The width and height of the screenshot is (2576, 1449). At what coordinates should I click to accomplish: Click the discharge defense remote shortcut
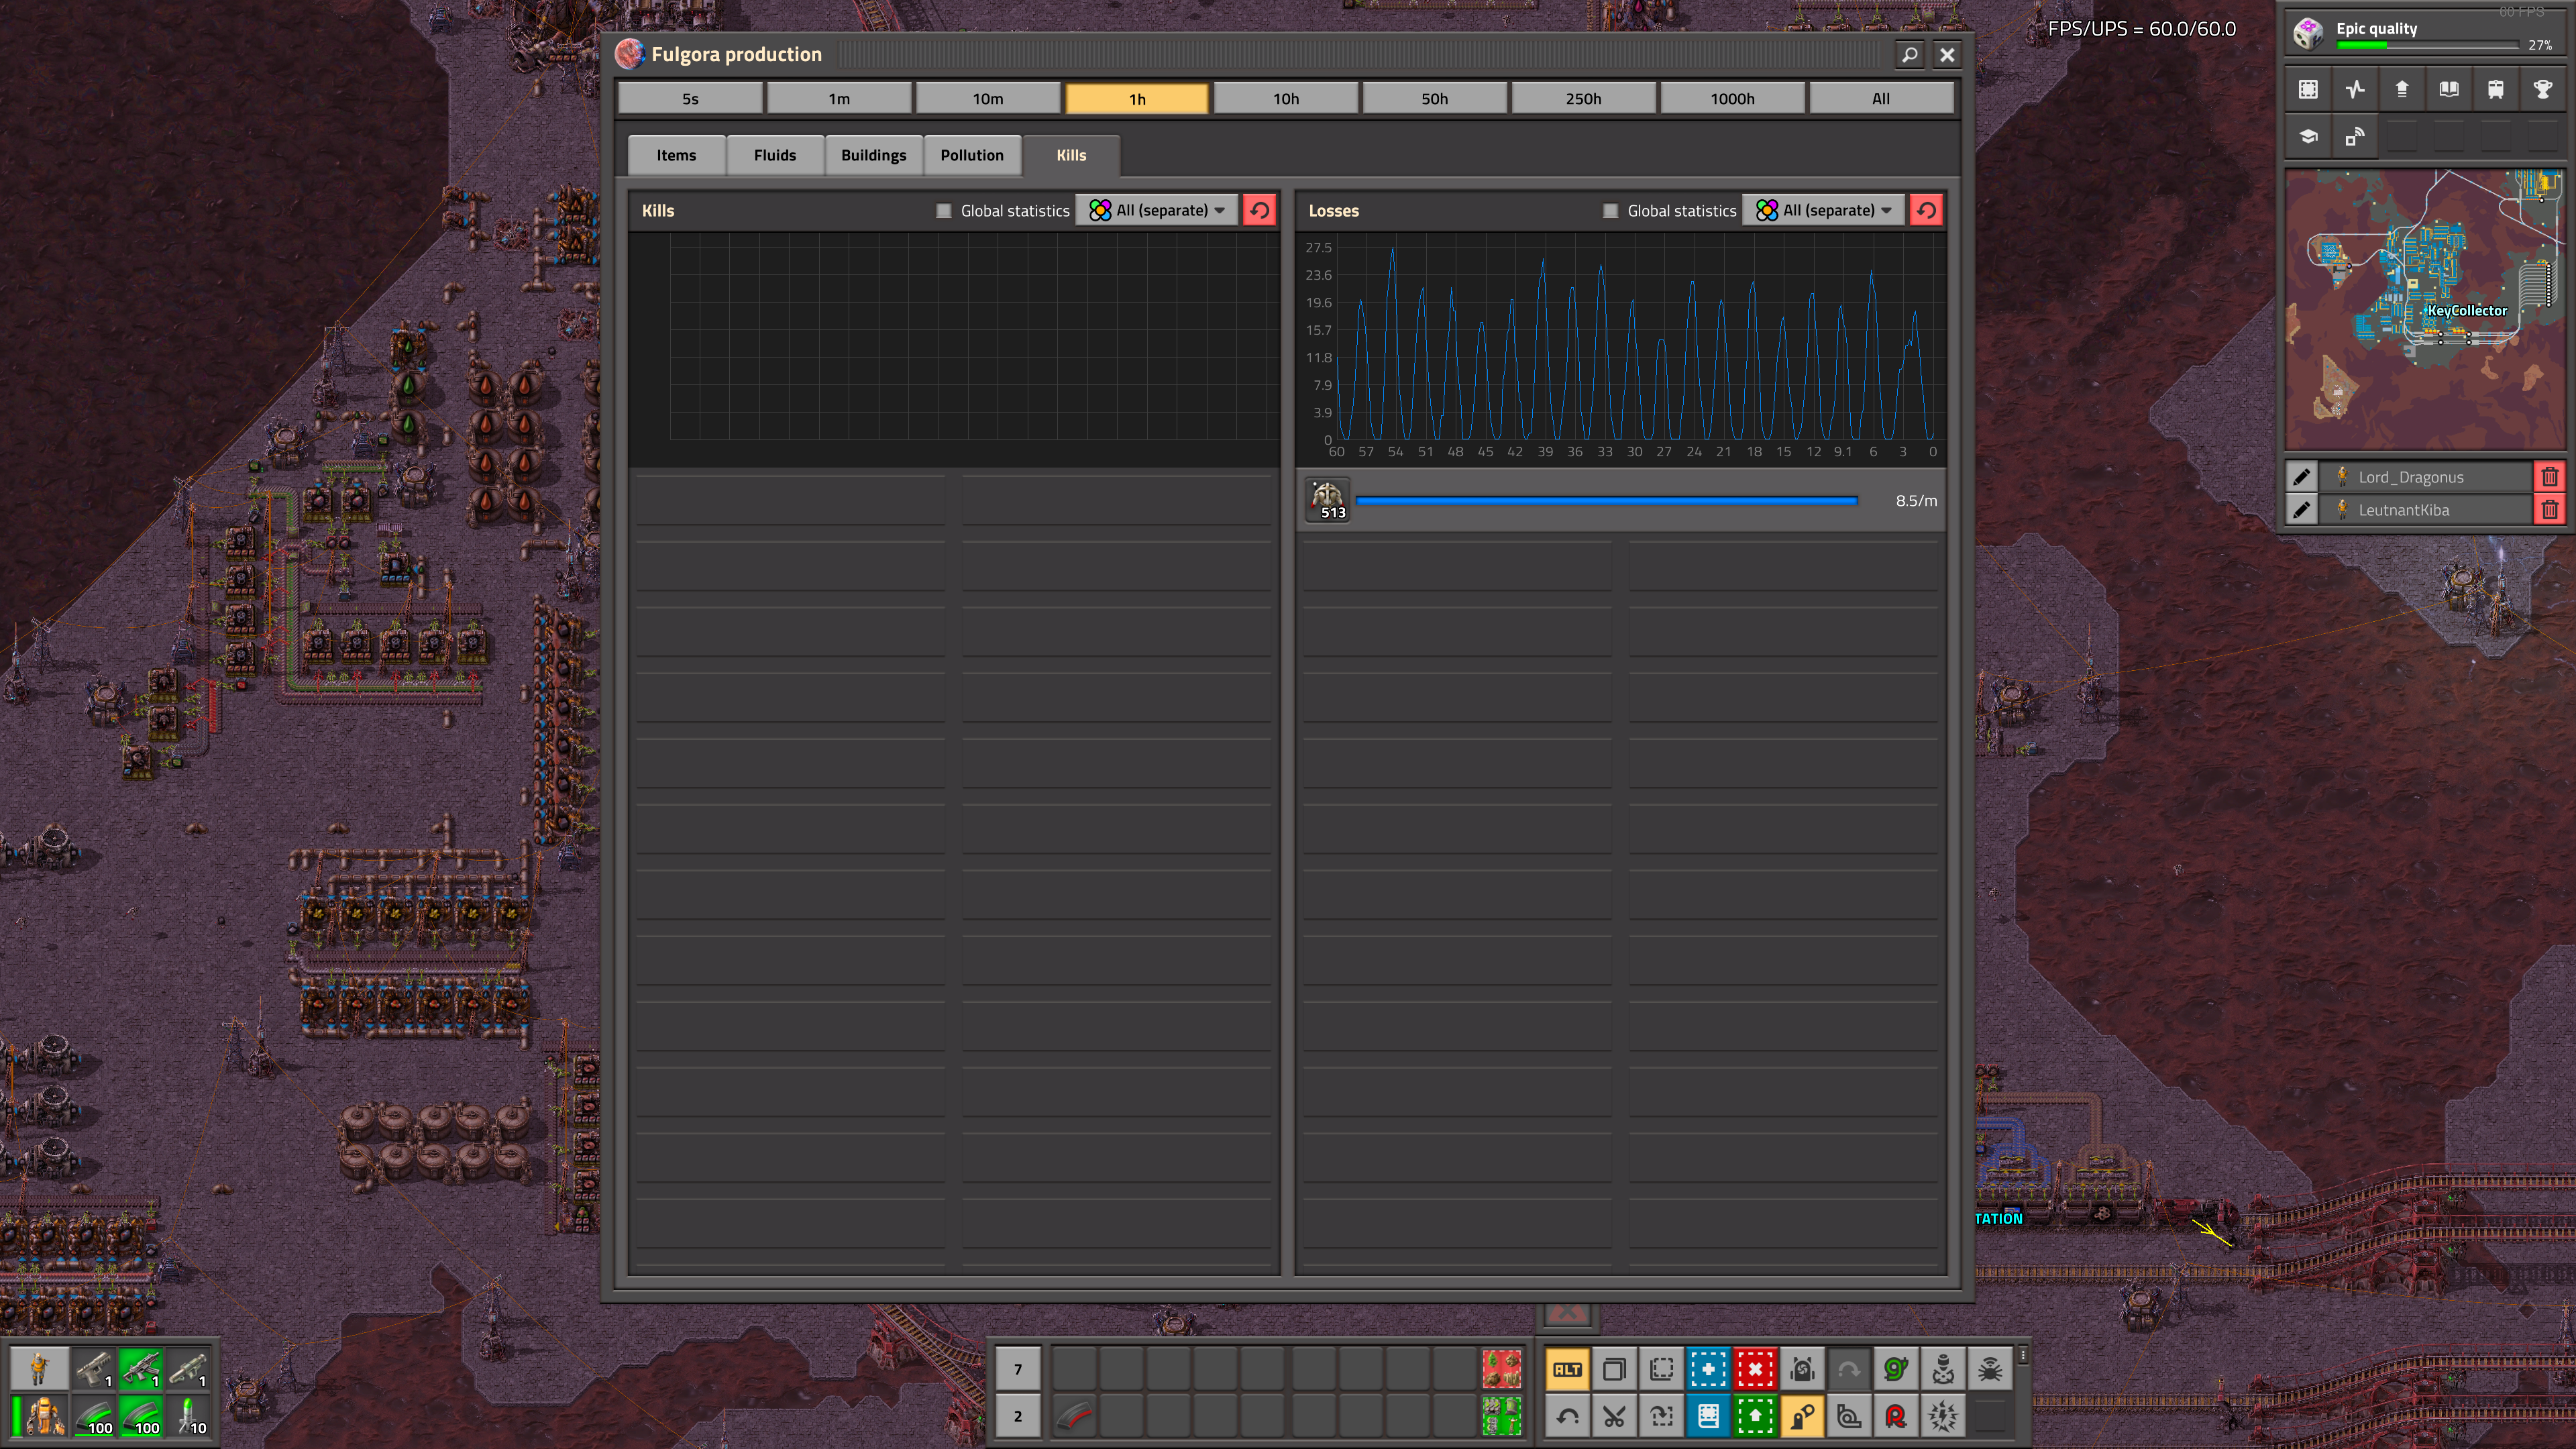pos(1943,1369)
